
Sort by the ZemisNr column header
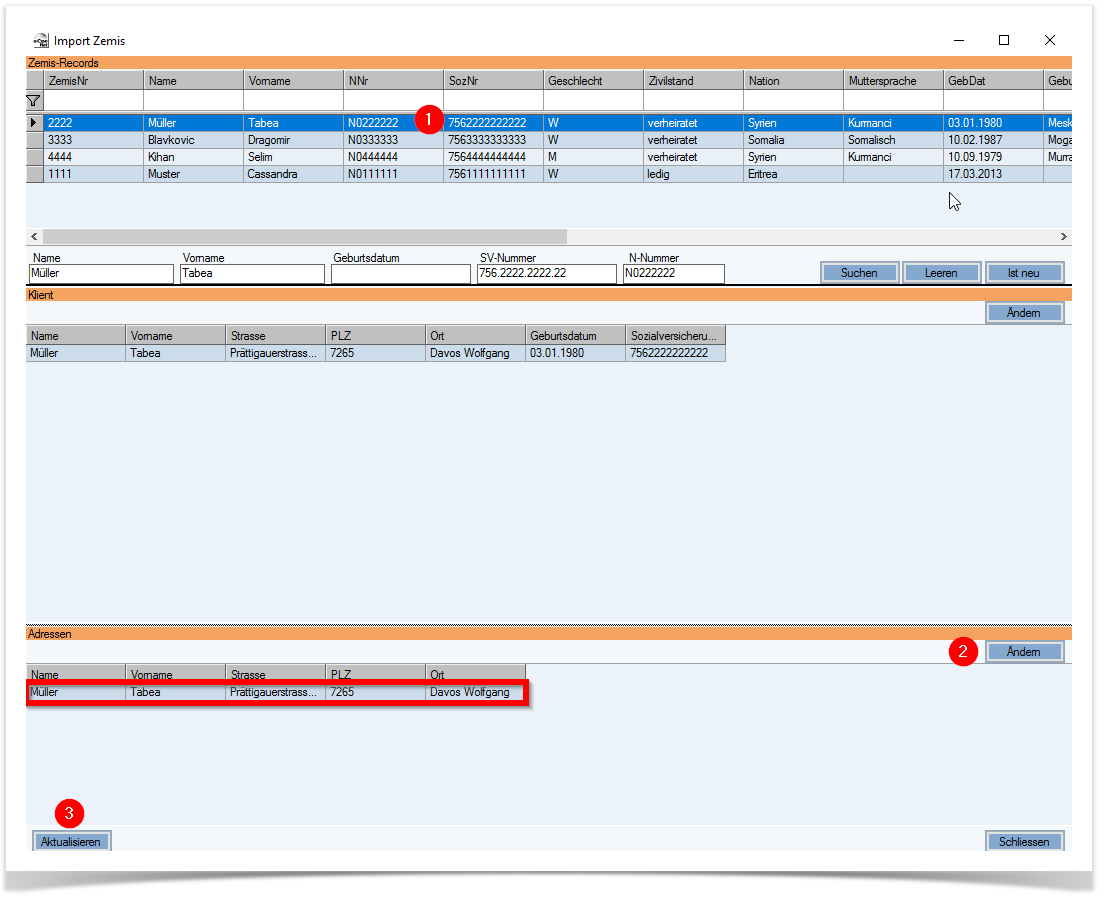(x=93, y=81)
